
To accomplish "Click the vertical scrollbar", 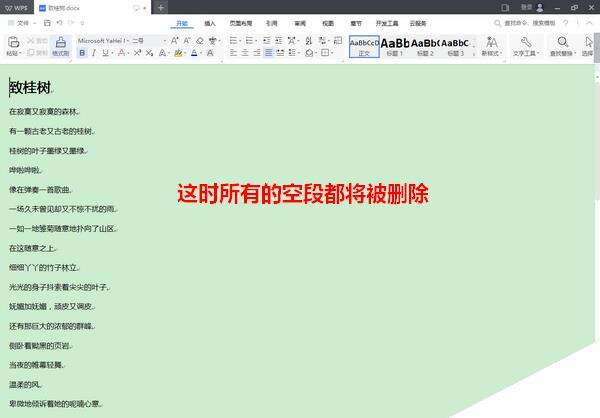I will tap(597, 207).
